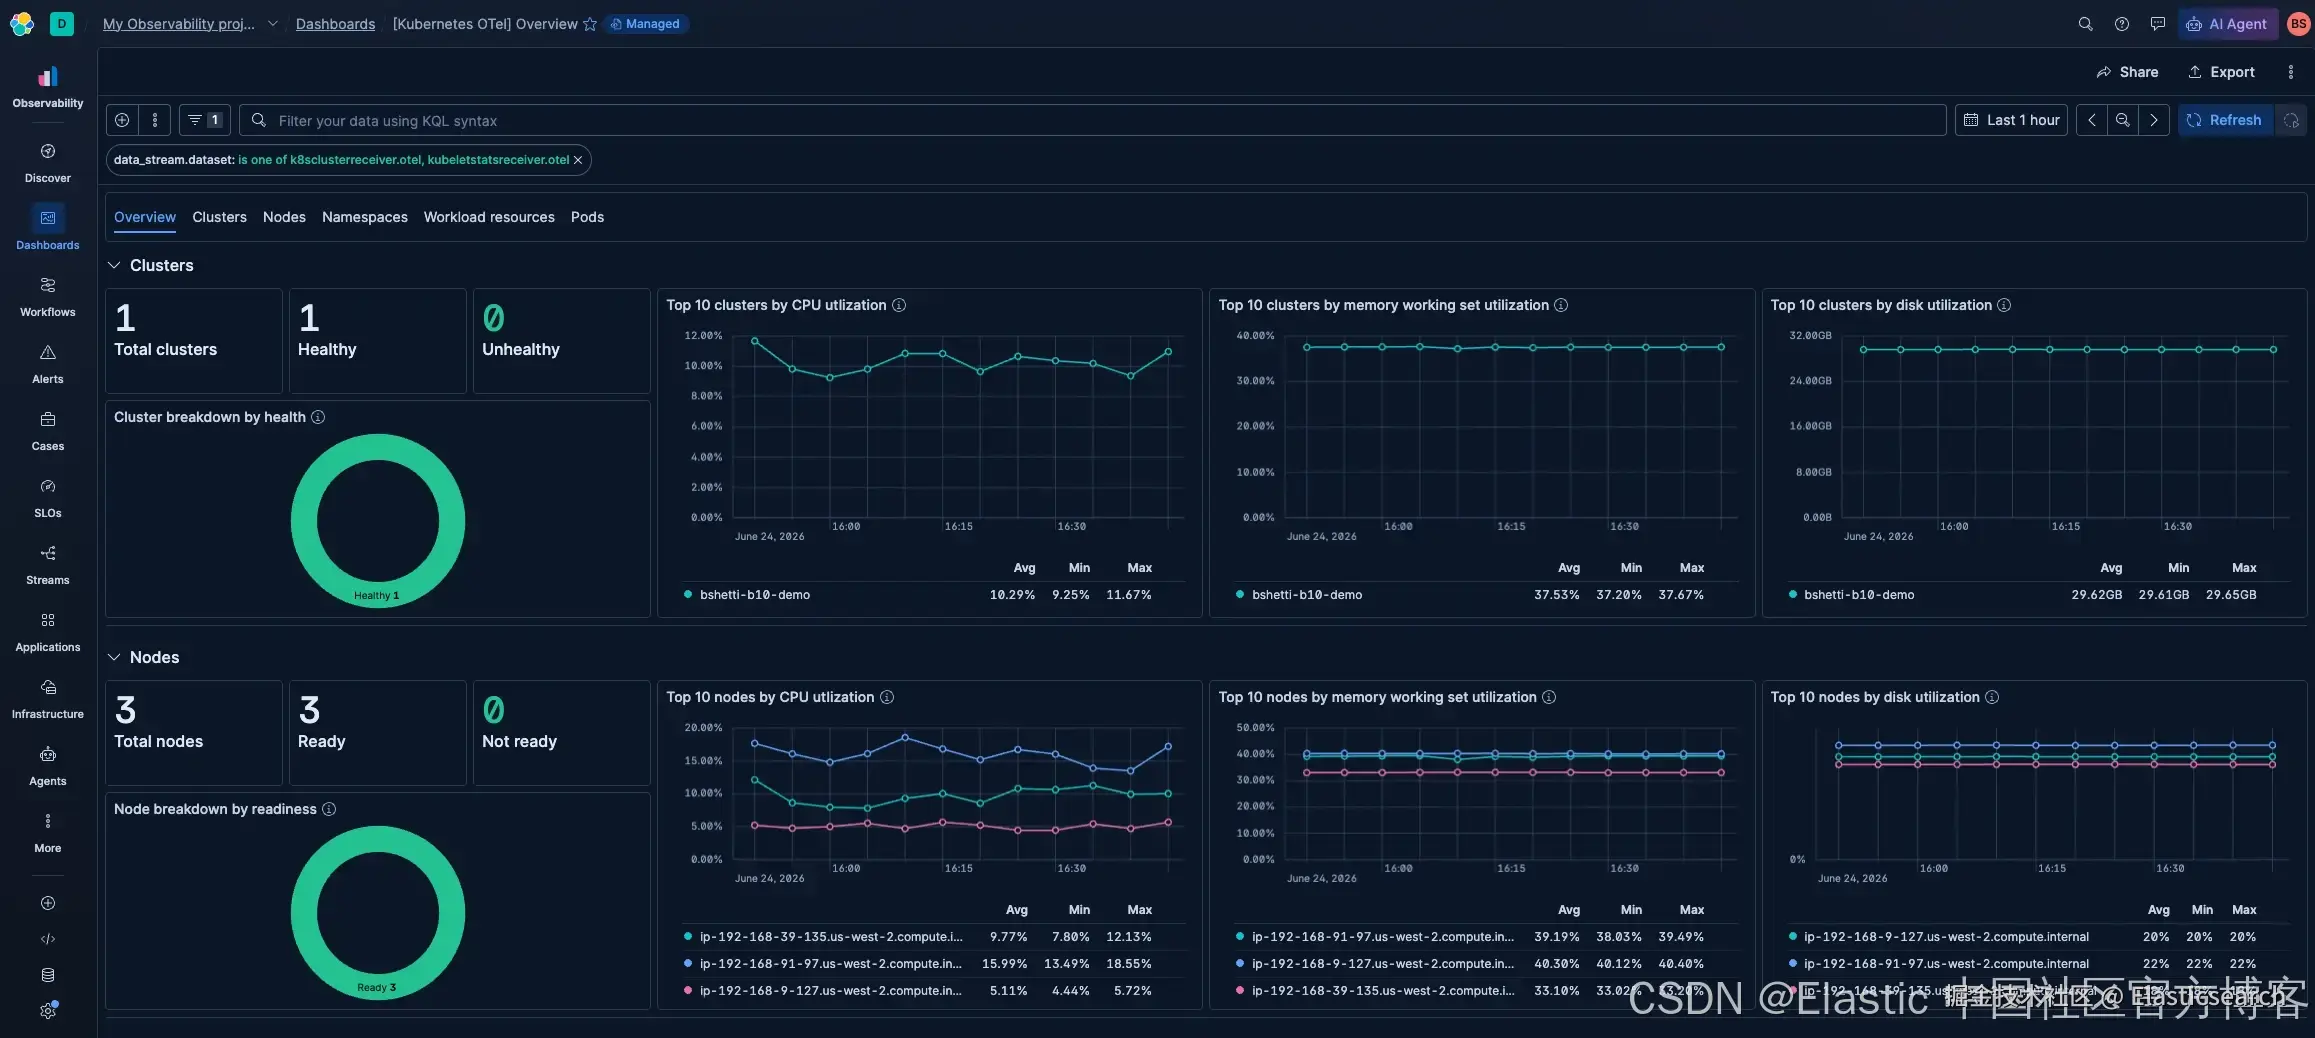
Task: Open SLOs from the sidebar
Action: pos(47,498)
